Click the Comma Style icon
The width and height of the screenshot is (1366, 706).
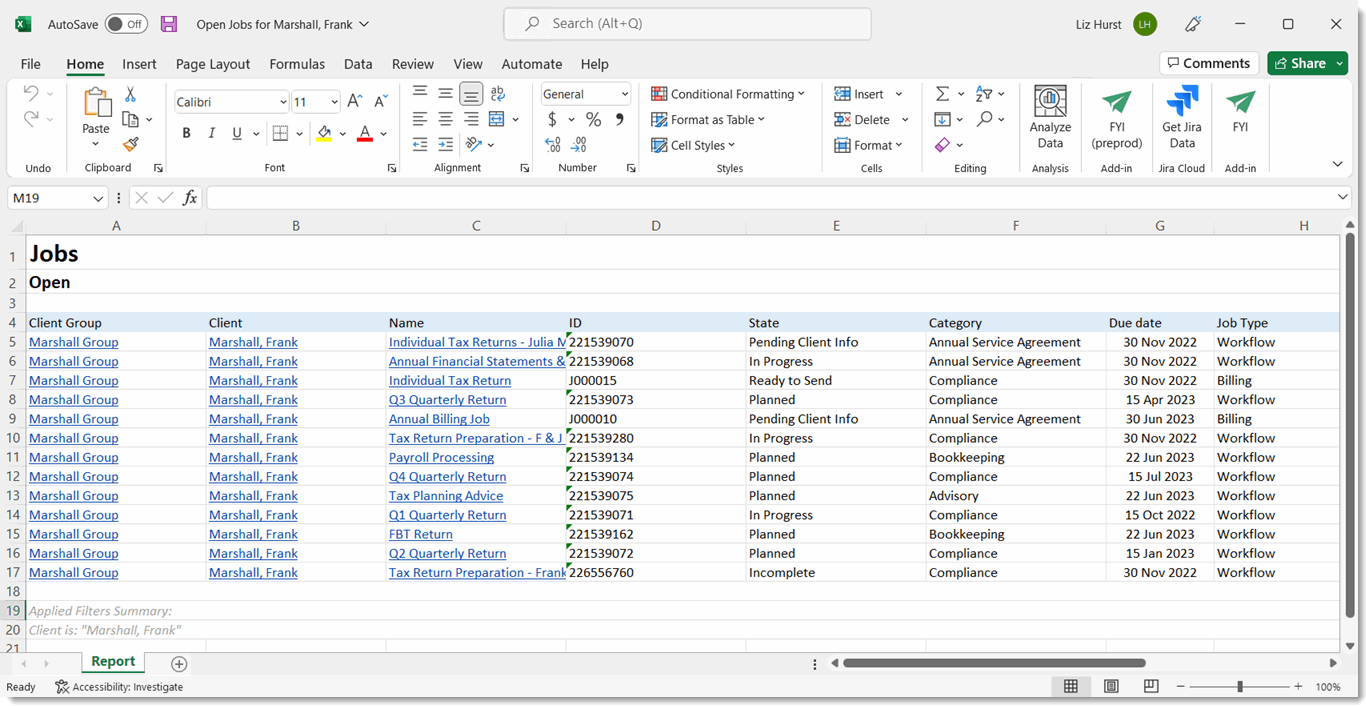tap(619, 119)
